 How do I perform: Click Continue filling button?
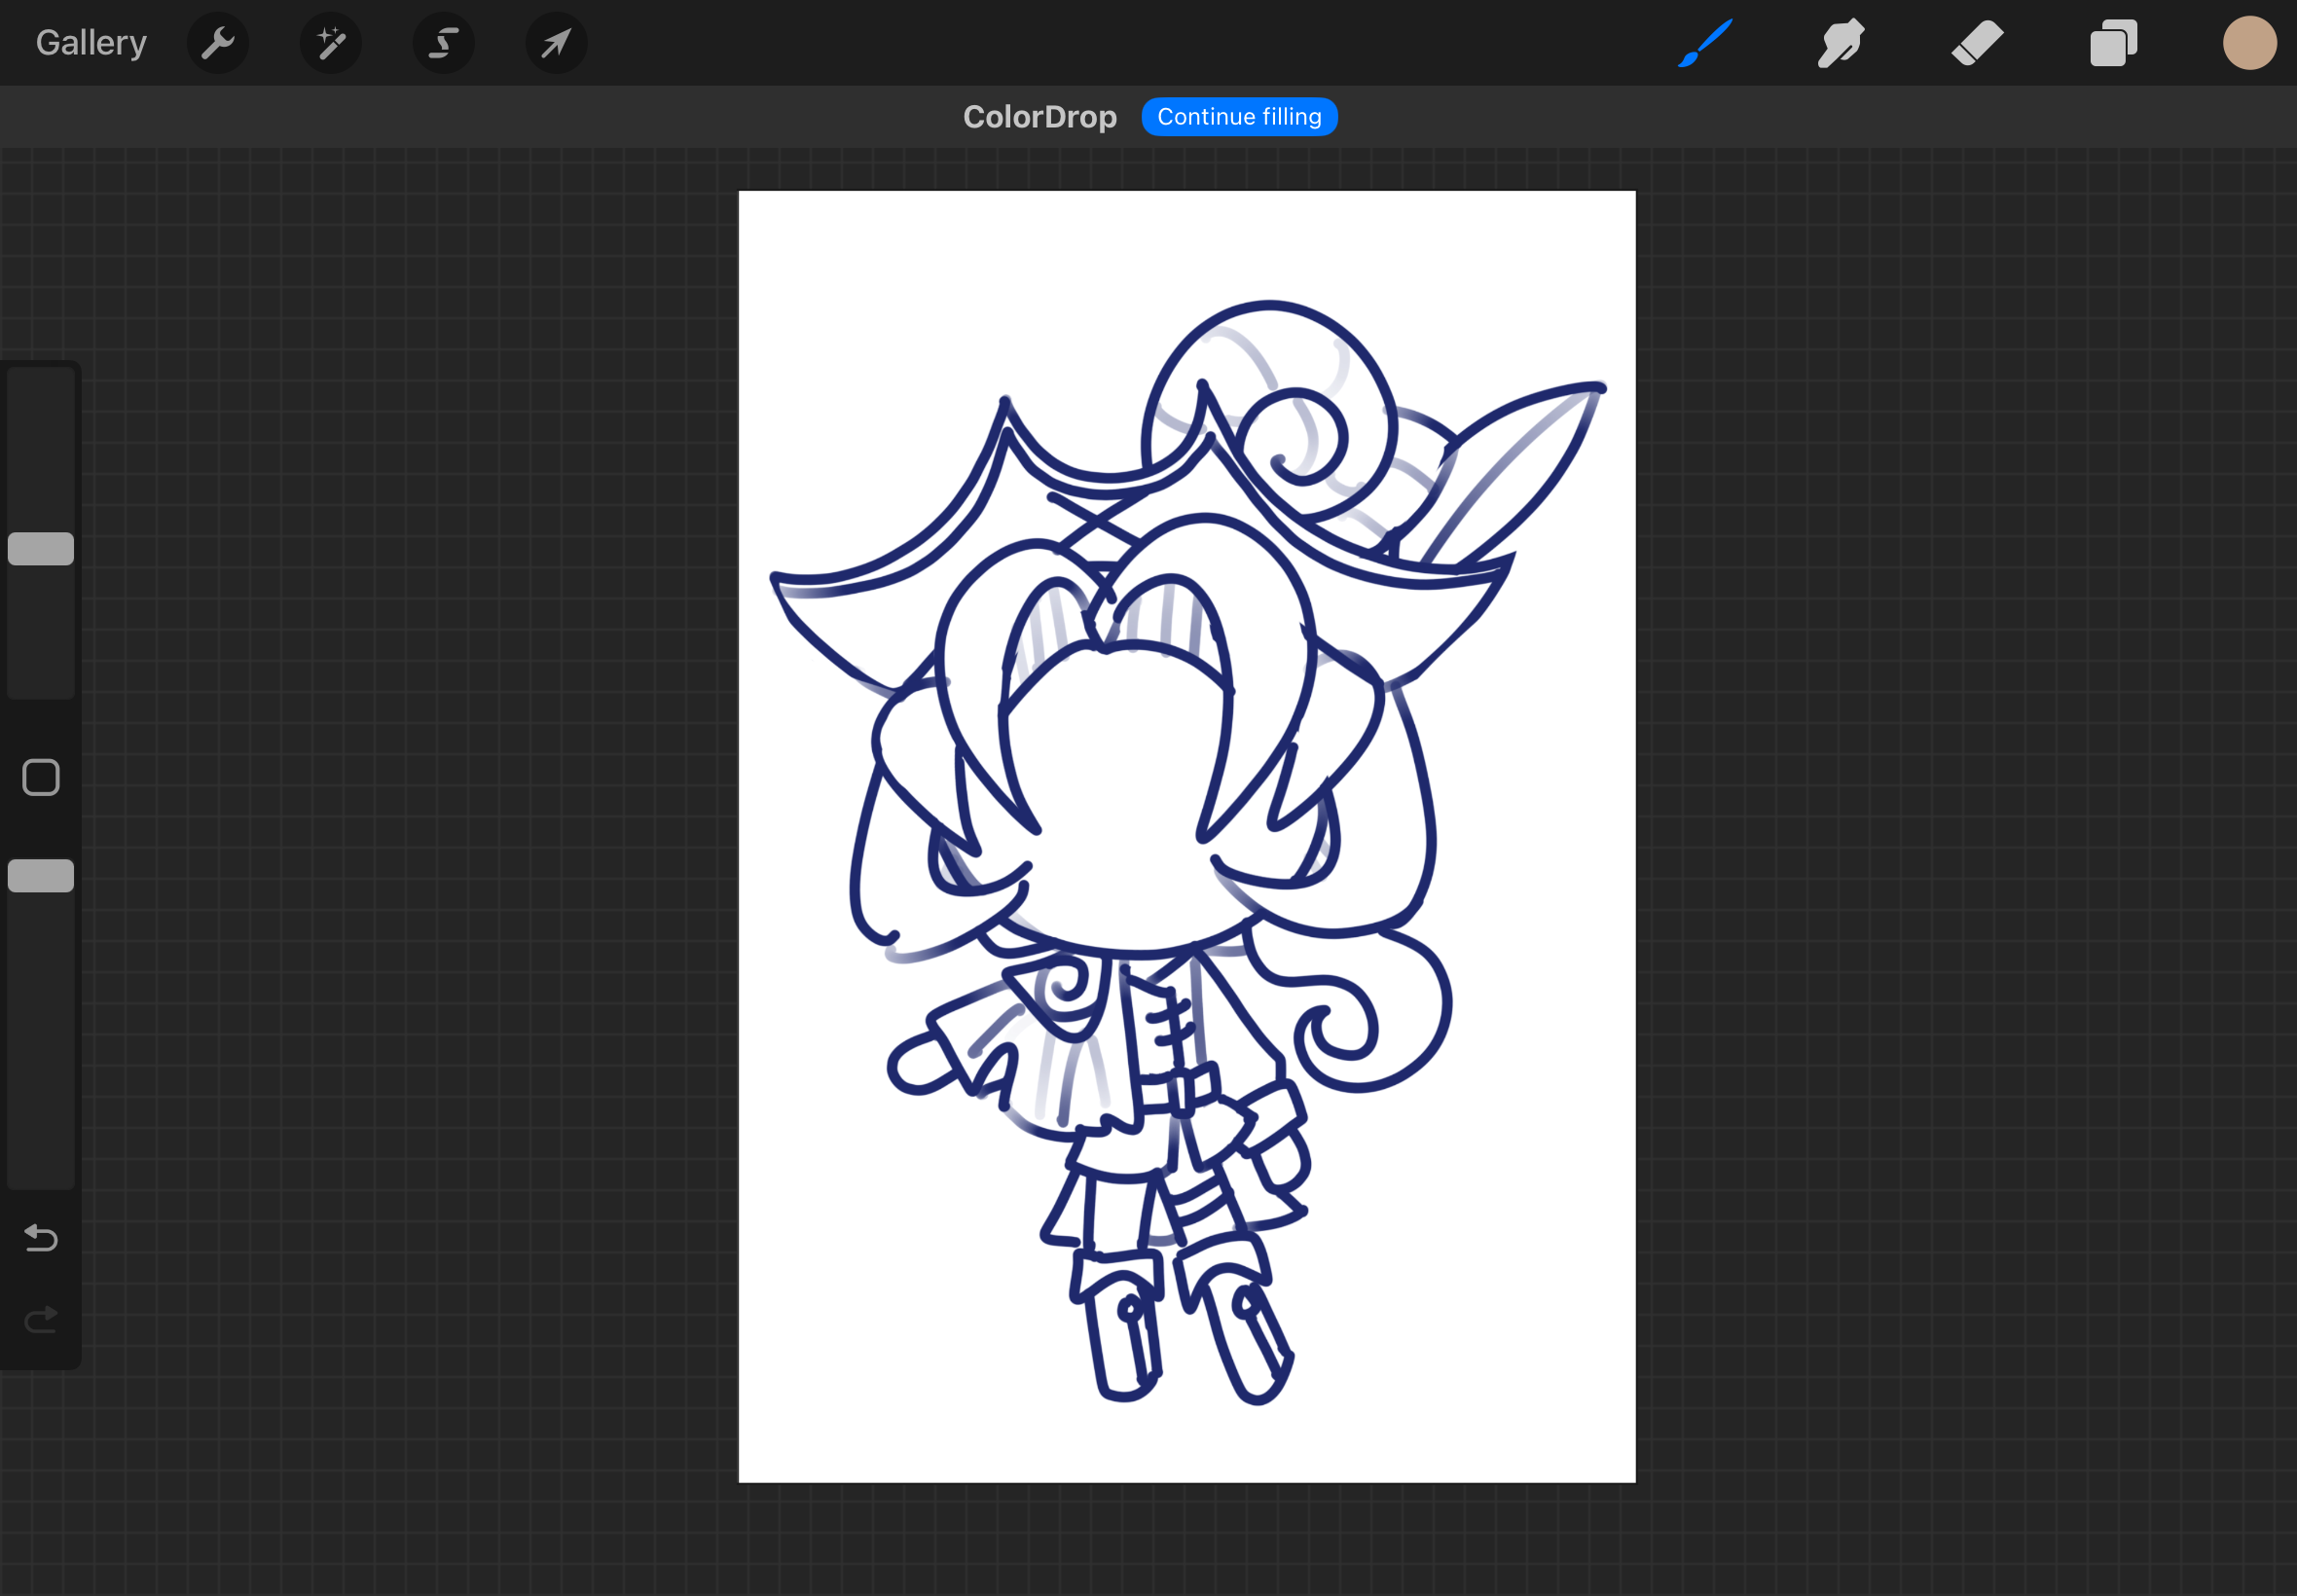click(x=1239, y=117)
